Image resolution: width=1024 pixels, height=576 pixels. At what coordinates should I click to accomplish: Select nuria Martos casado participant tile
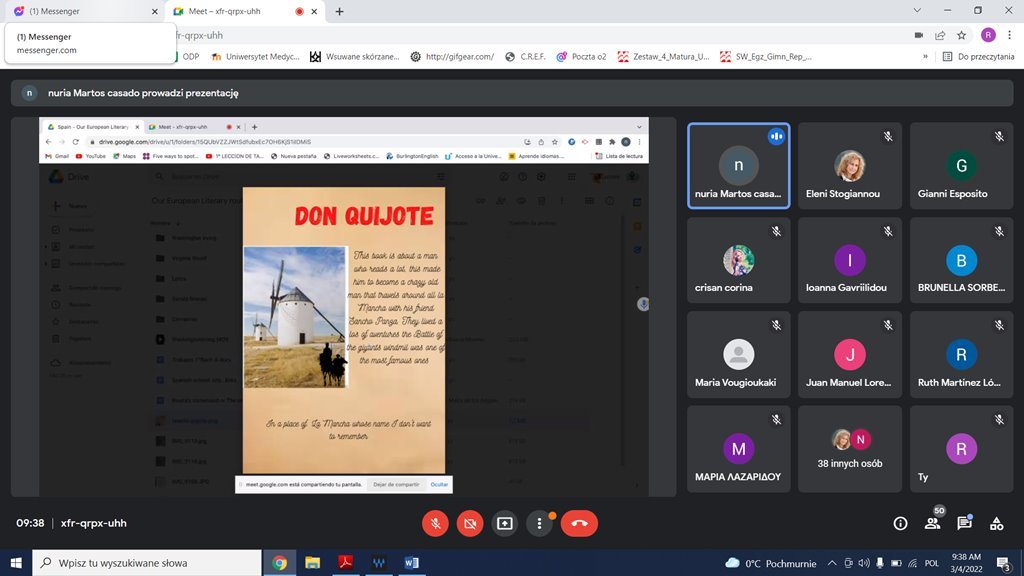(739, 166)
